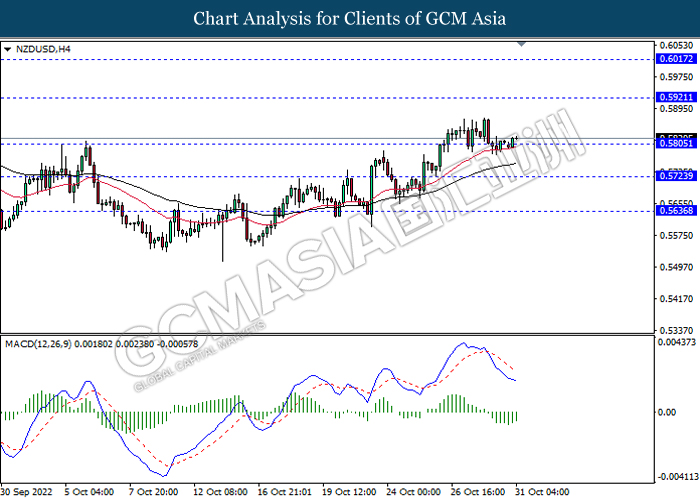
Task: Click the 0.00 MACD zero level label
Action: coord(667,412)
